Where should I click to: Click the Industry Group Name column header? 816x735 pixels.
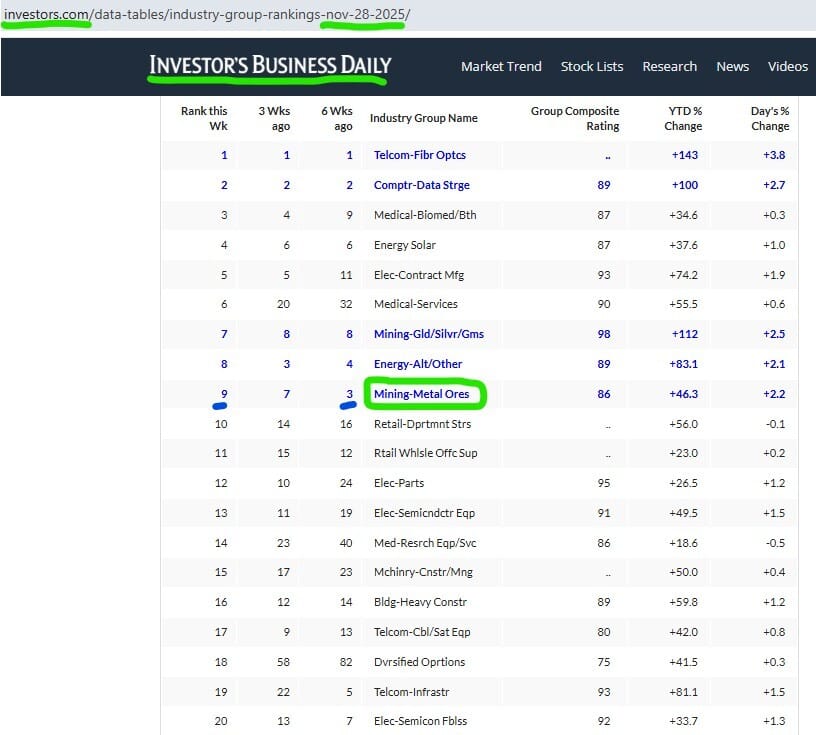(x=424, y=118)
